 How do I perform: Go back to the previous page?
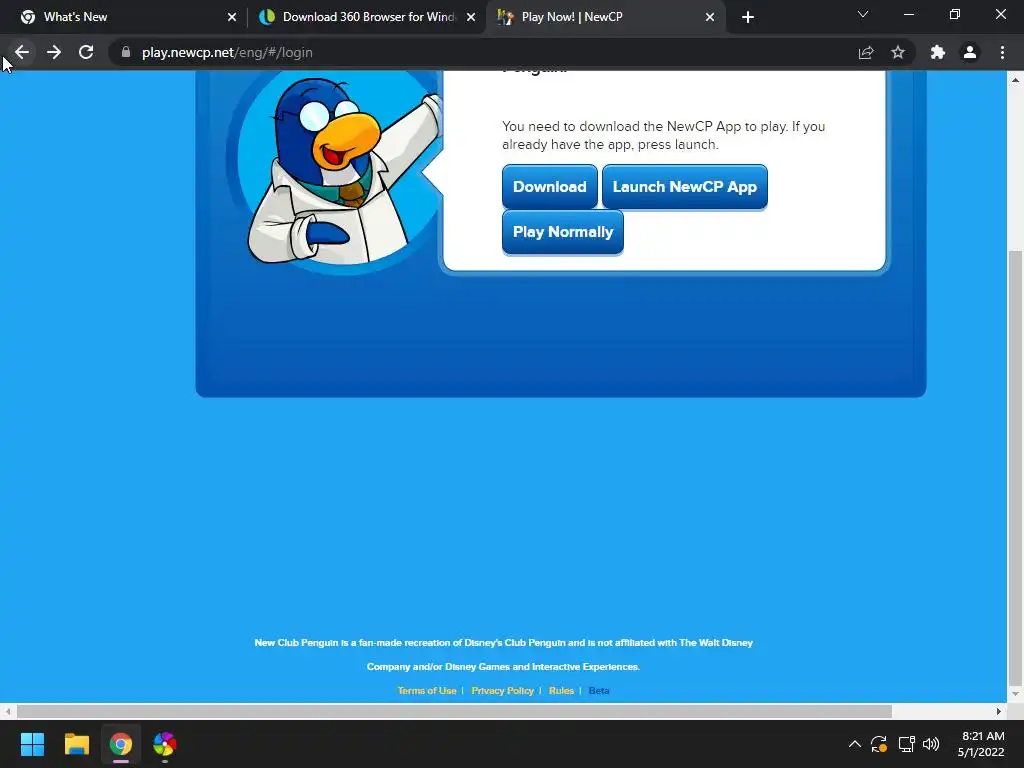22,52
